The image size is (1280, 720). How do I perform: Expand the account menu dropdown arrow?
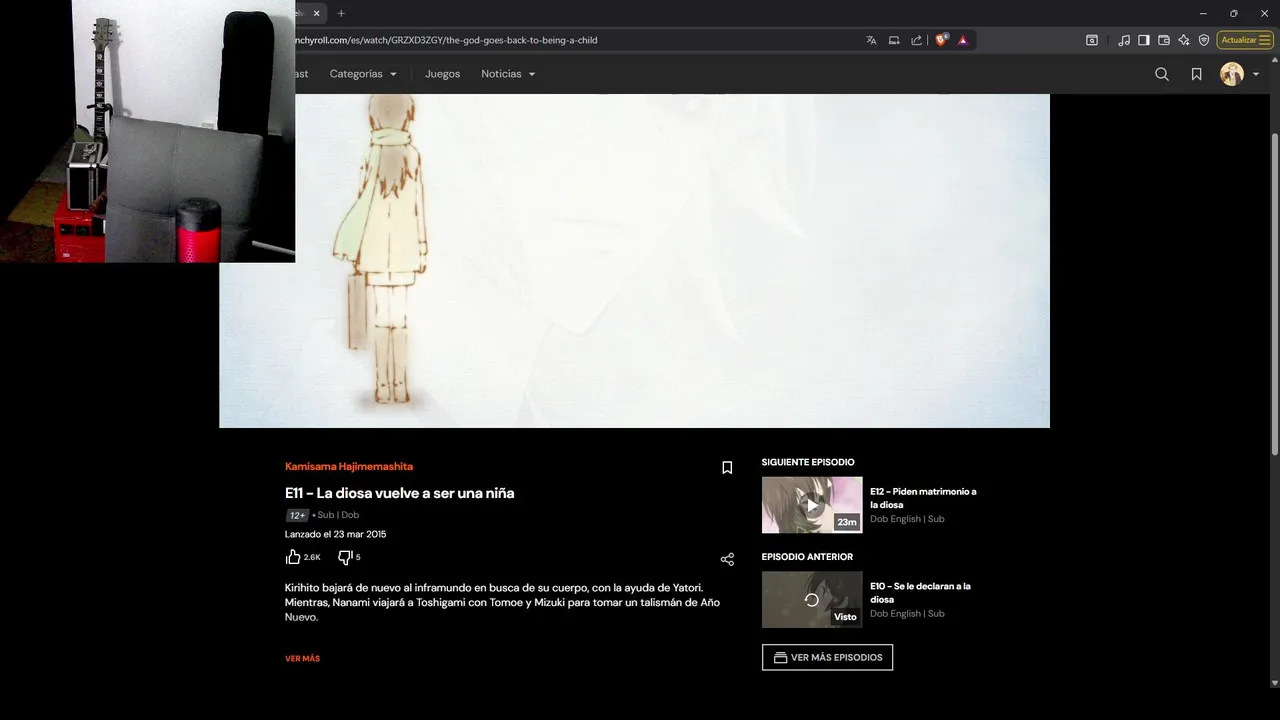pos(1256,75)
